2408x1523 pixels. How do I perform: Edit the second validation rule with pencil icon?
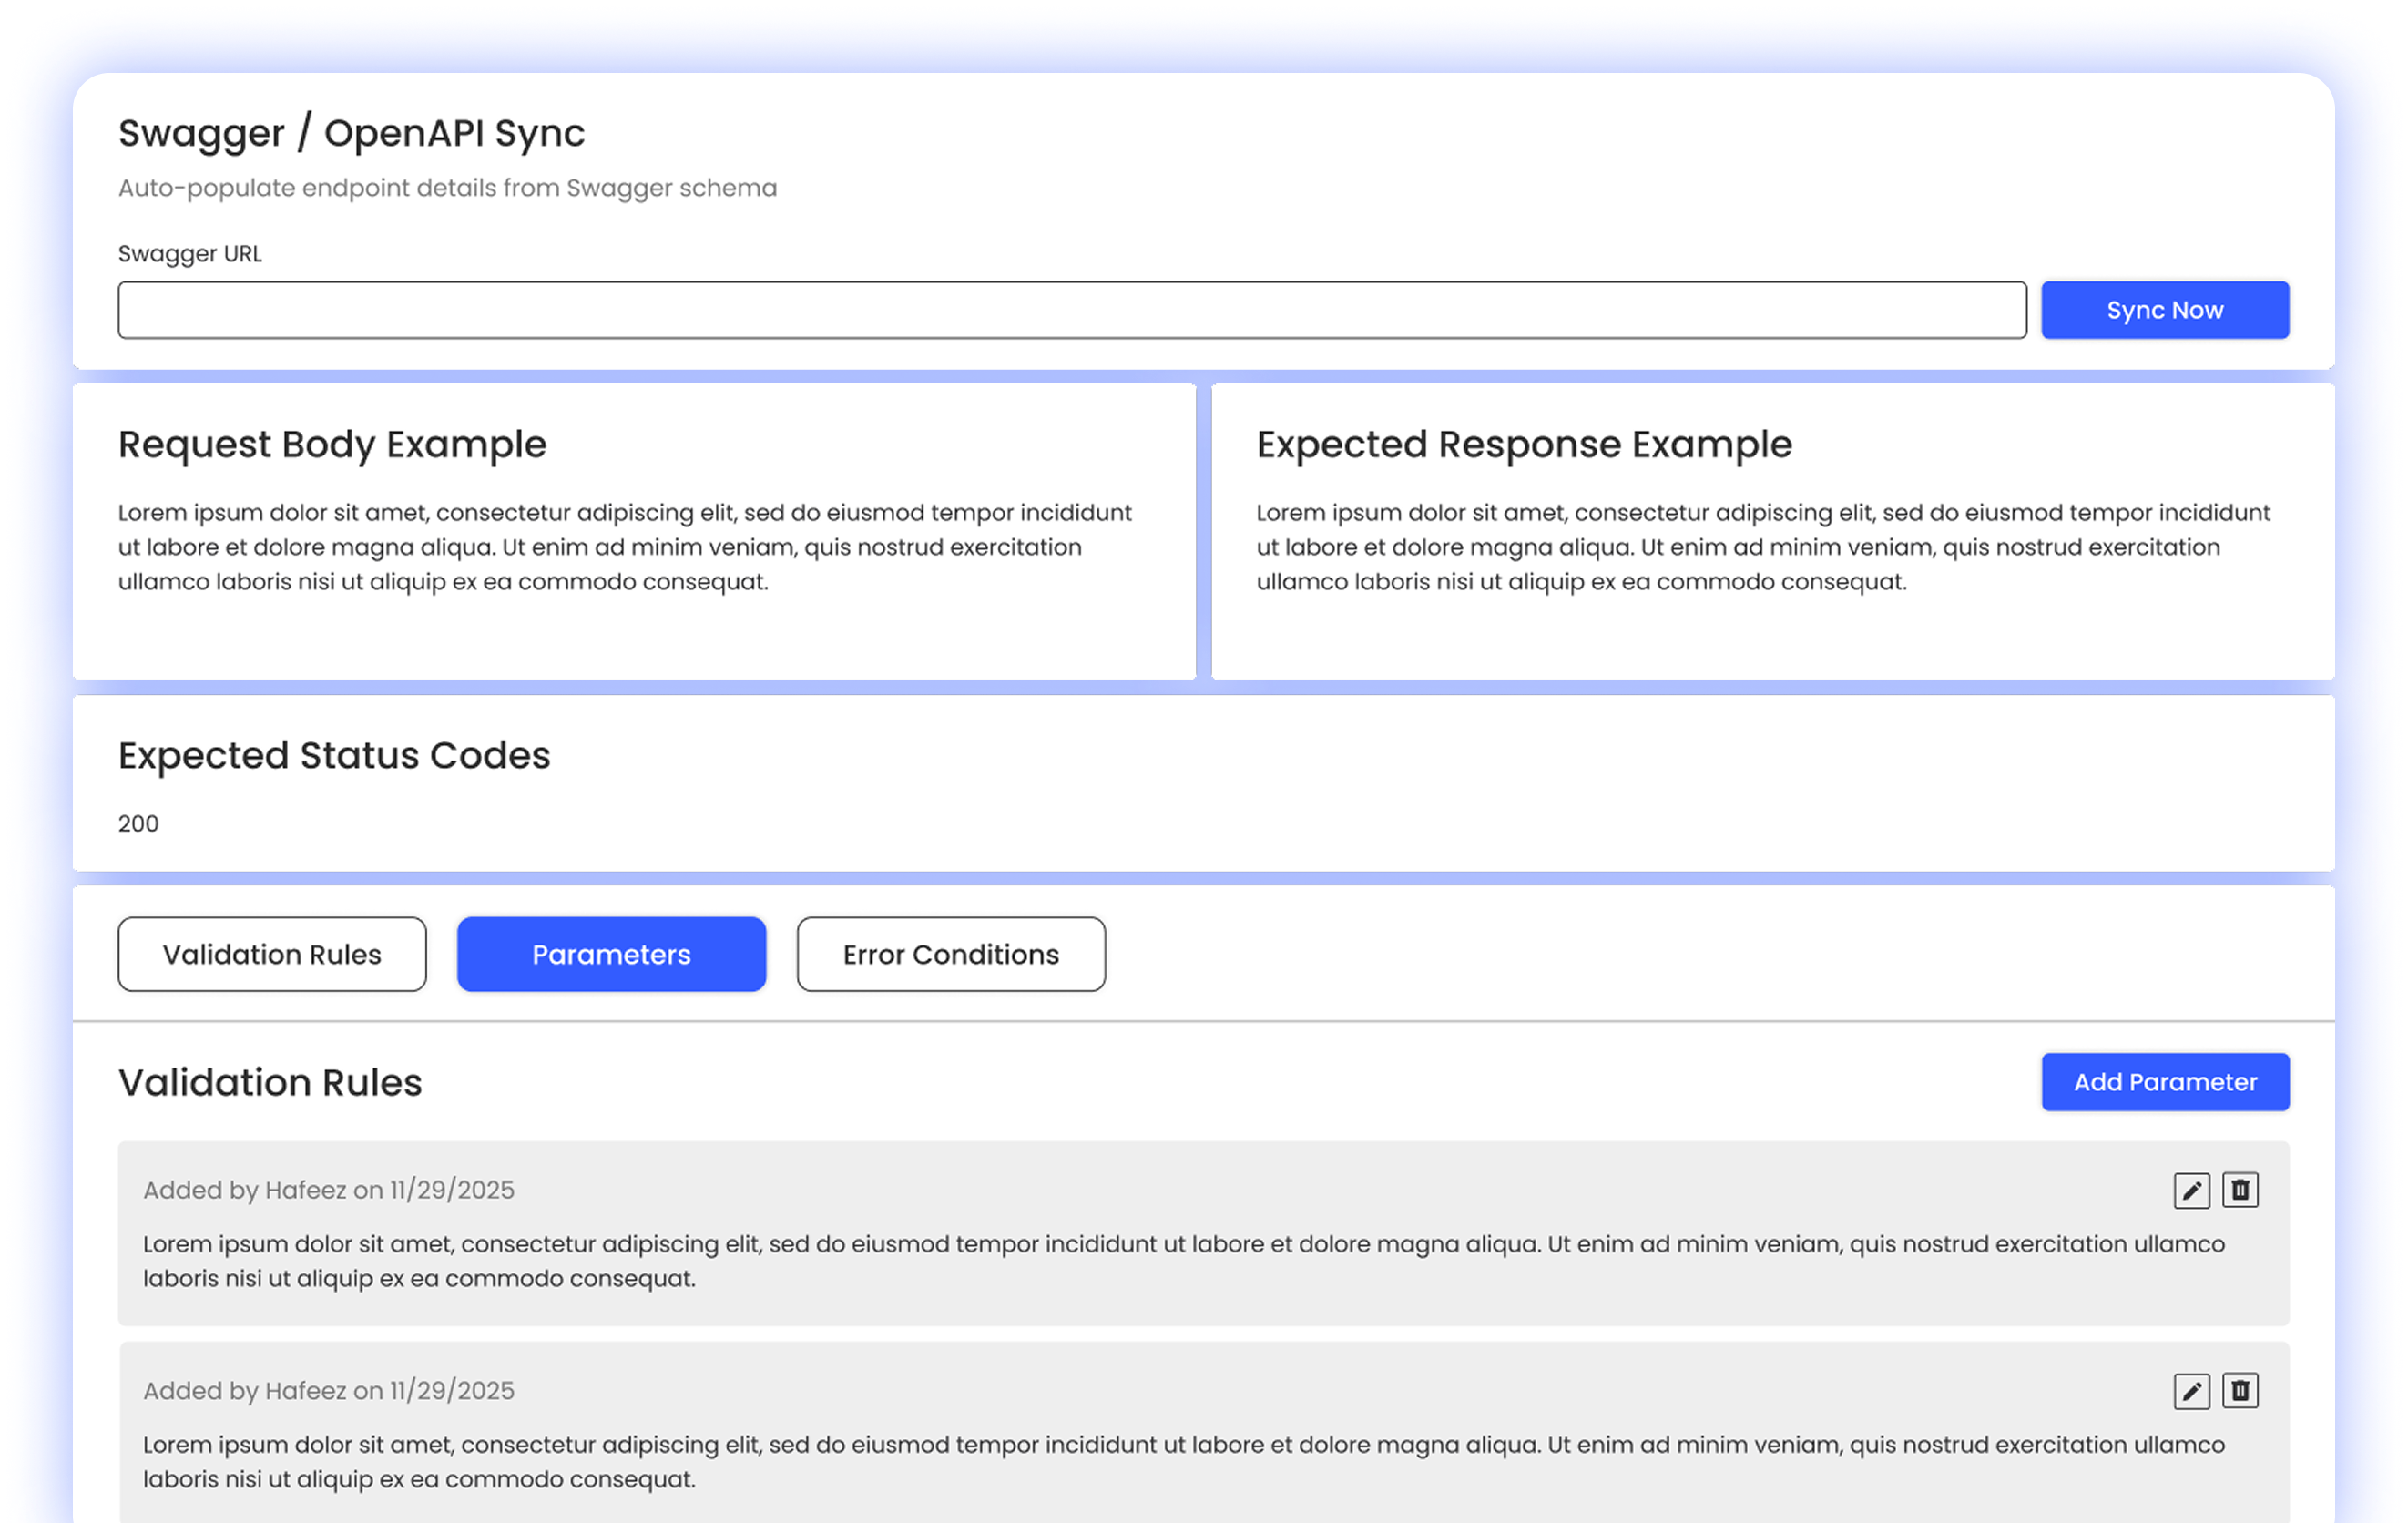click(2191, 1391)
